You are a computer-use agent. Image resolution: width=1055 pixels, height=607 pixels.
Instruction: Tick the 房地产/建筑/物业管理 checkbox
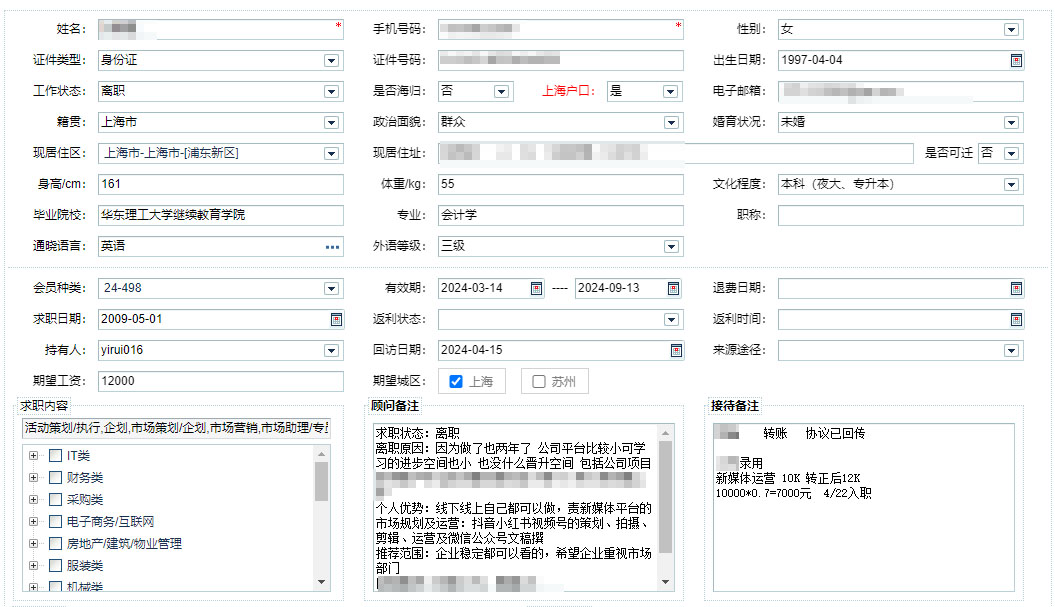pos(56,543)
